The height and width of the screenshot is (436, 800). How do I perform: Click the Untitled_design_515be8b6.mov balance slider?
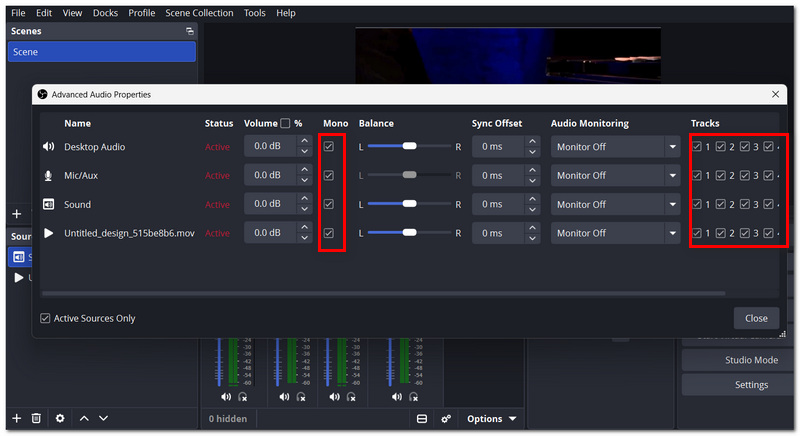(x=409, y=233)
